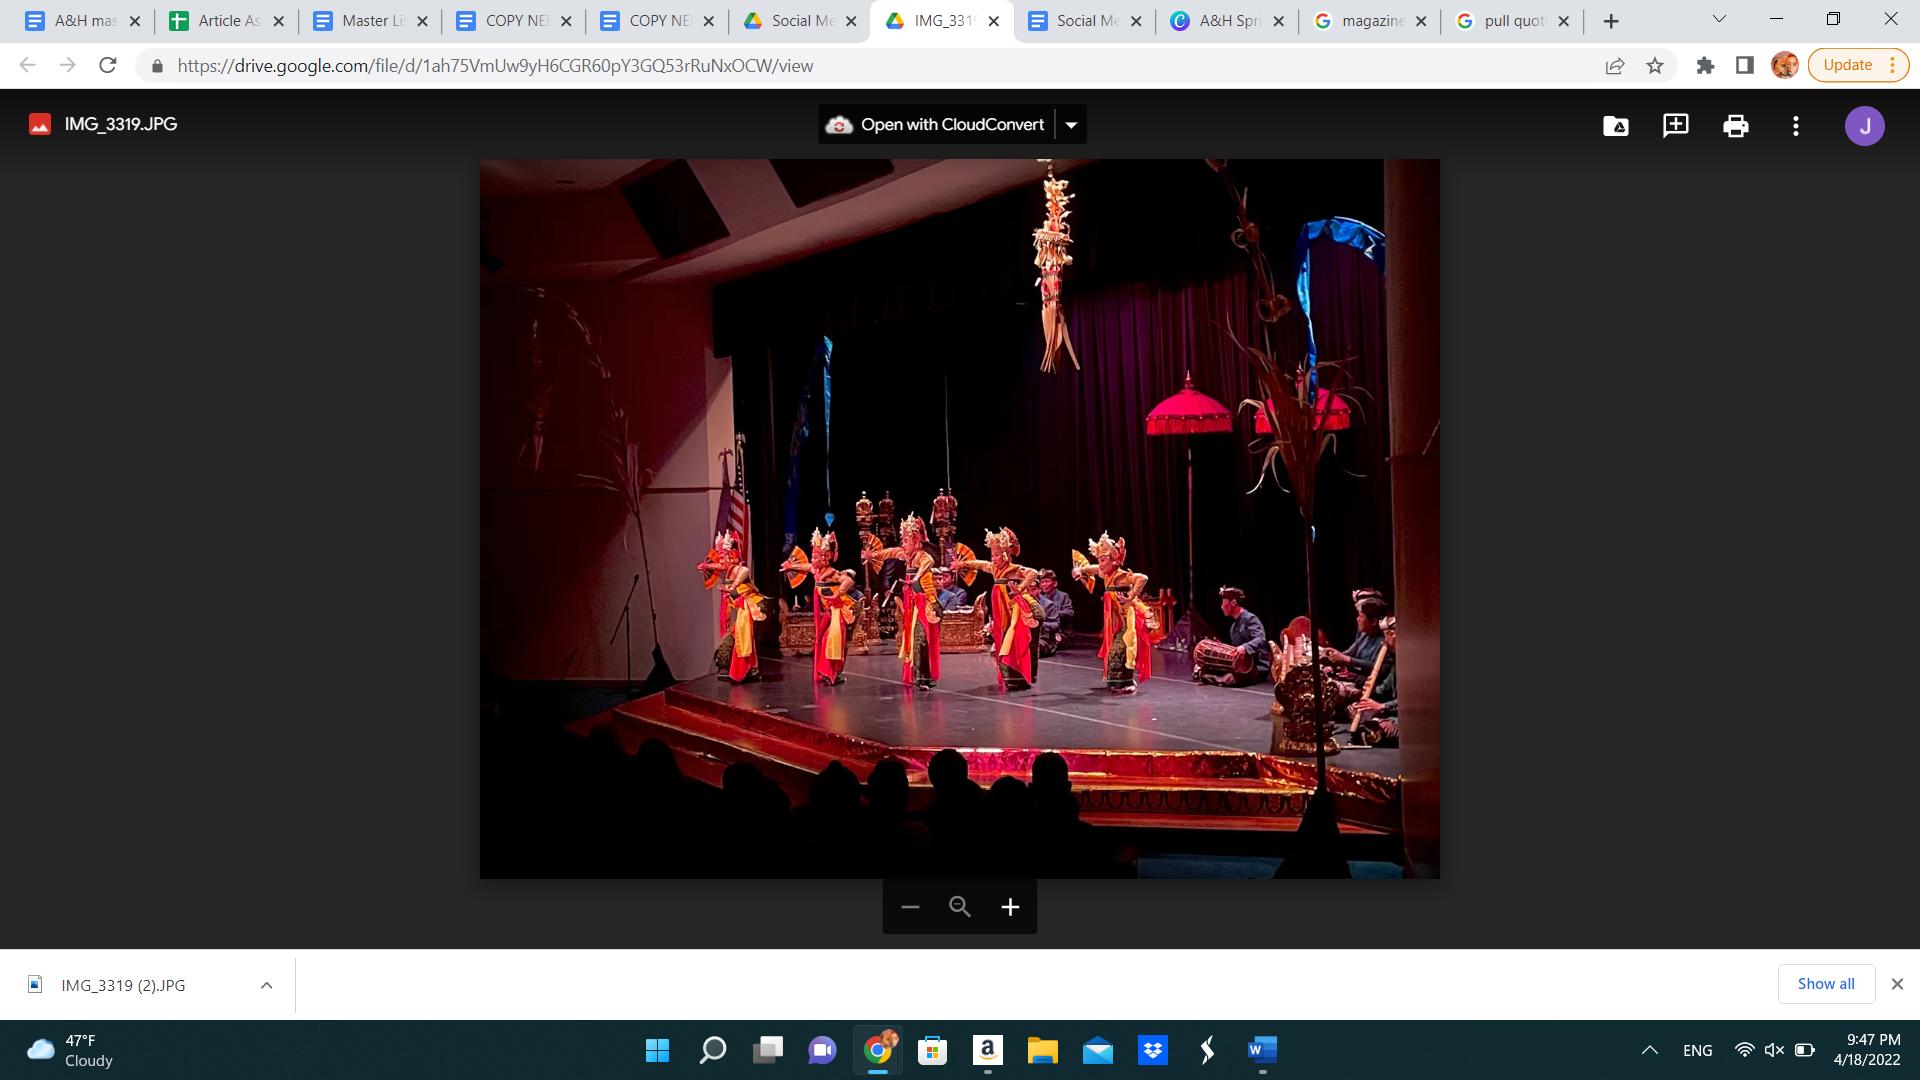Open Microsoft Word from the taskbar
1920x1080 pixels.
[x=1262, y=1050]
